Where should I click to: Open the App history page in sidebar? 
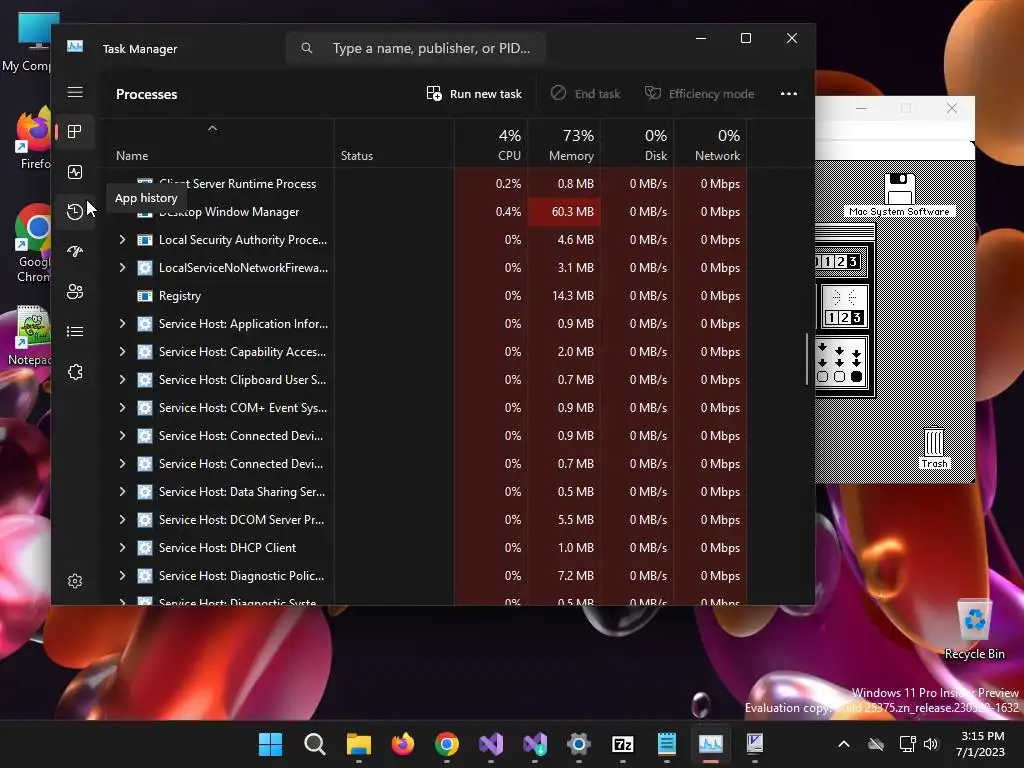coord(75,212)
